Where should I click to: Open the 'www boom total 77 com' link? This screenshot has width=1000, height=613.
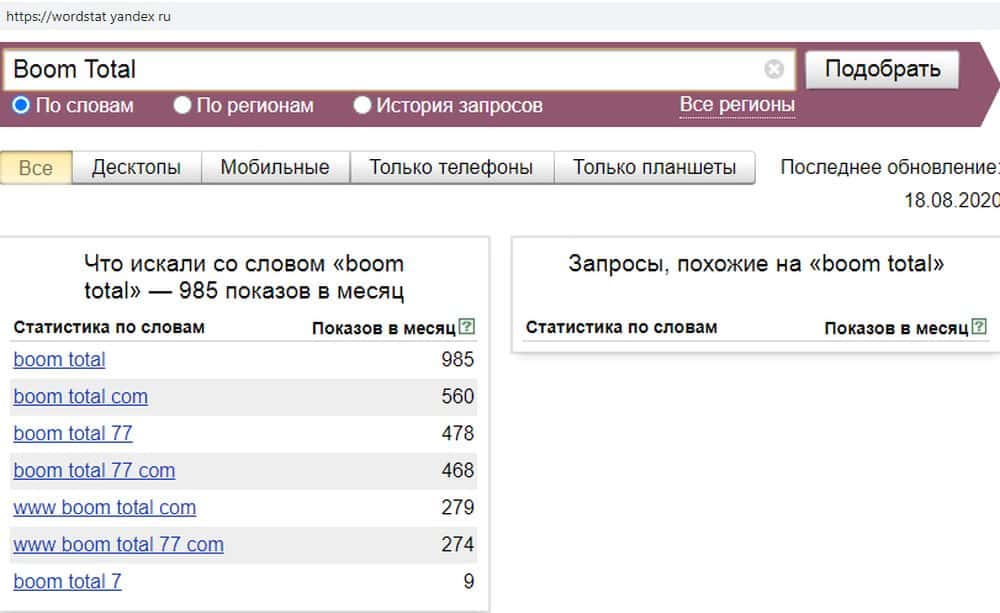[119, 545]
